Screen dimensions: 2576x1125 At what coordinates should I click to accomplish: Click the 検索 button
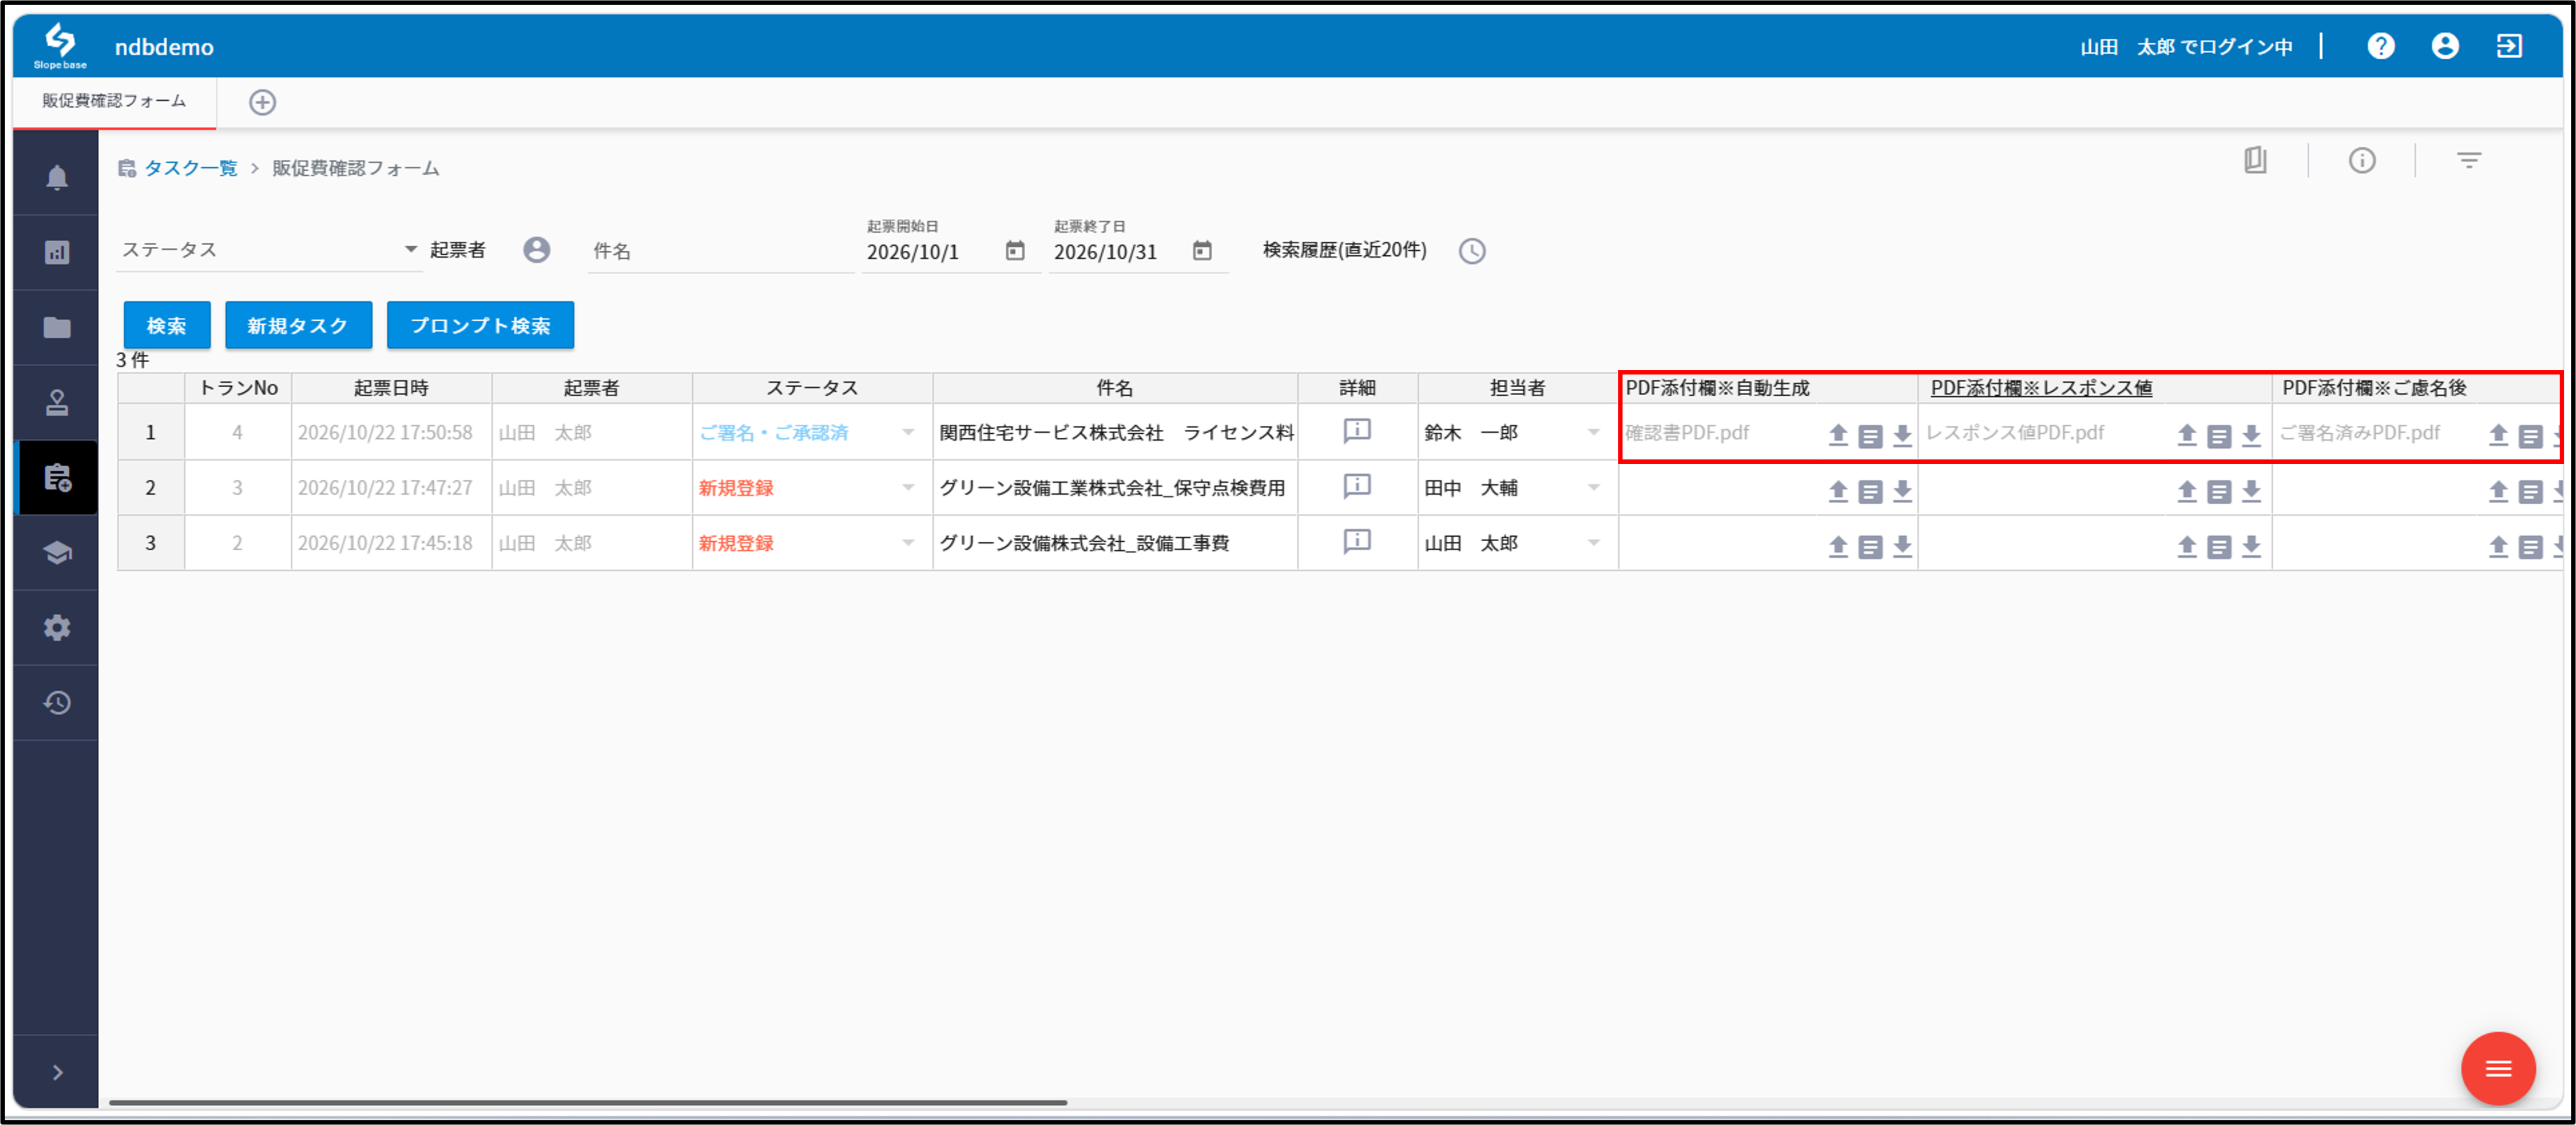167,325
